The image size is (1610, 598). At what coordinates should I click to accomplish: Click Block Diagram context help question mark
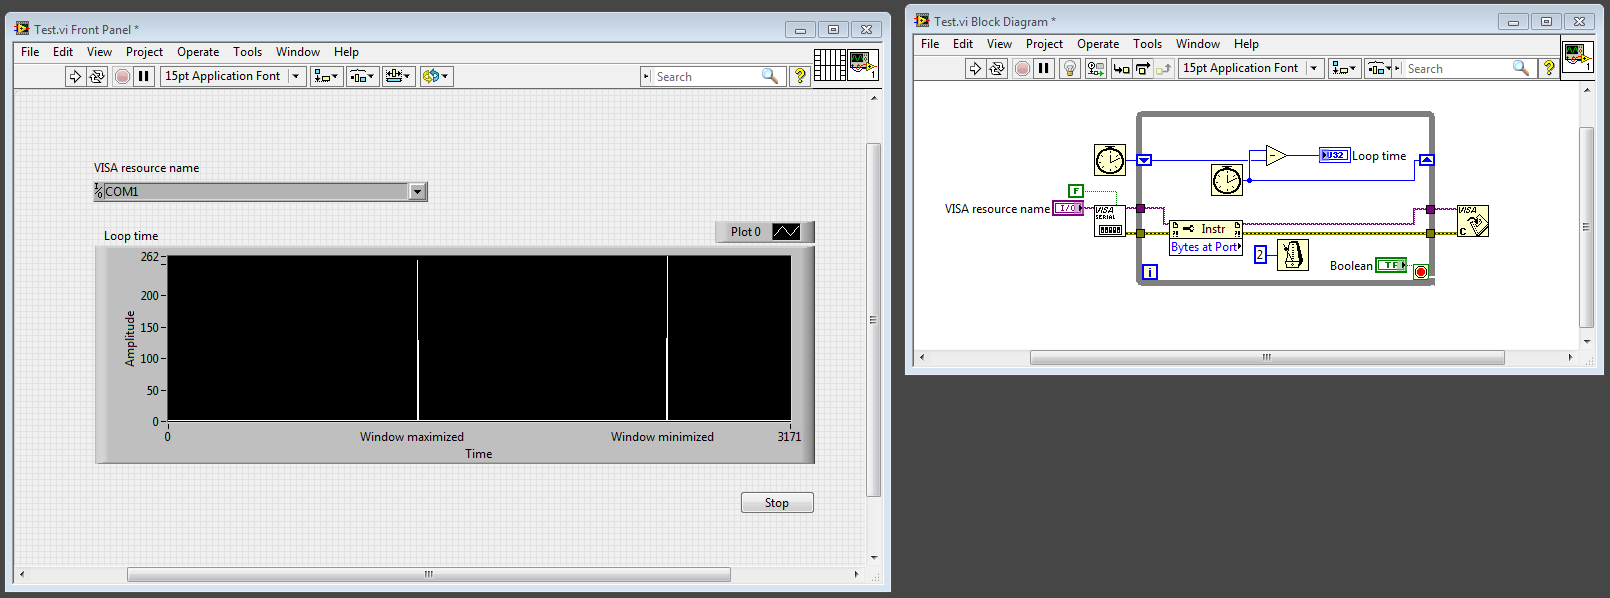(1549, 68)
